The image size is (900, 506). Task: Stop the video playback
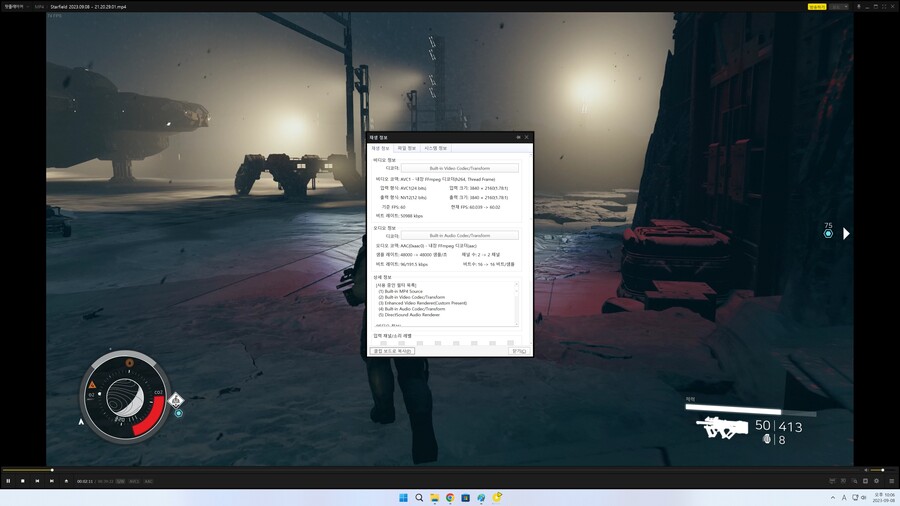coord(22,481)
